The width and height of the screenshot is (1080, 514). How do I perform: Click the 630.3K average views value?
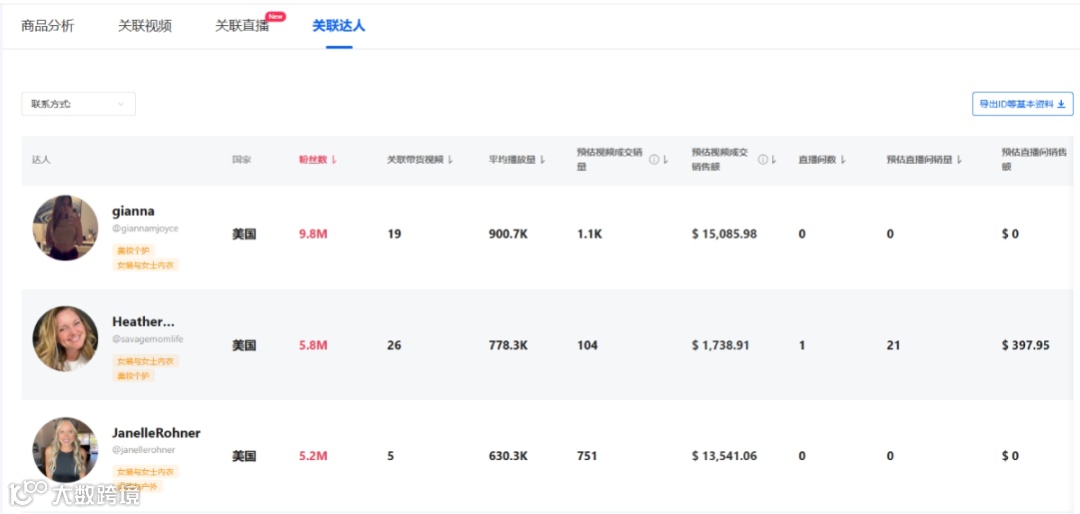pos(508,456)
